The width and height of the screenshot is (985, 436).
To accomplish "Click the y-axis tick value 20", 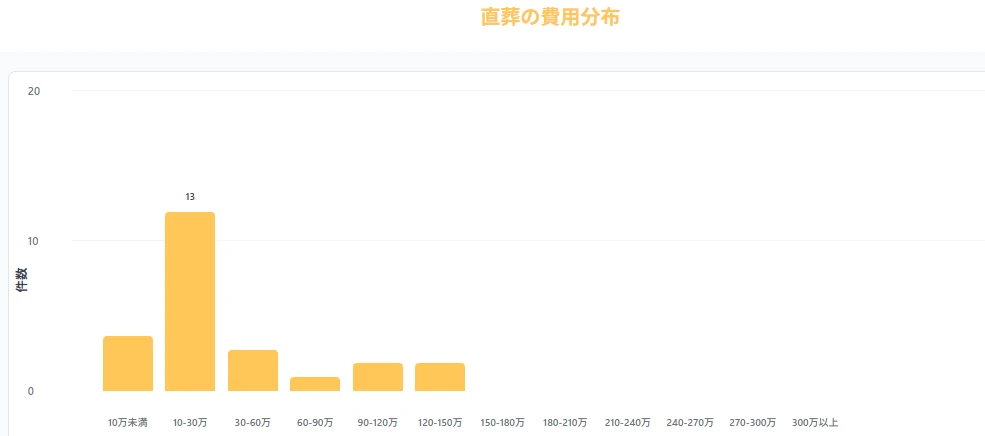I will (35, 91).
